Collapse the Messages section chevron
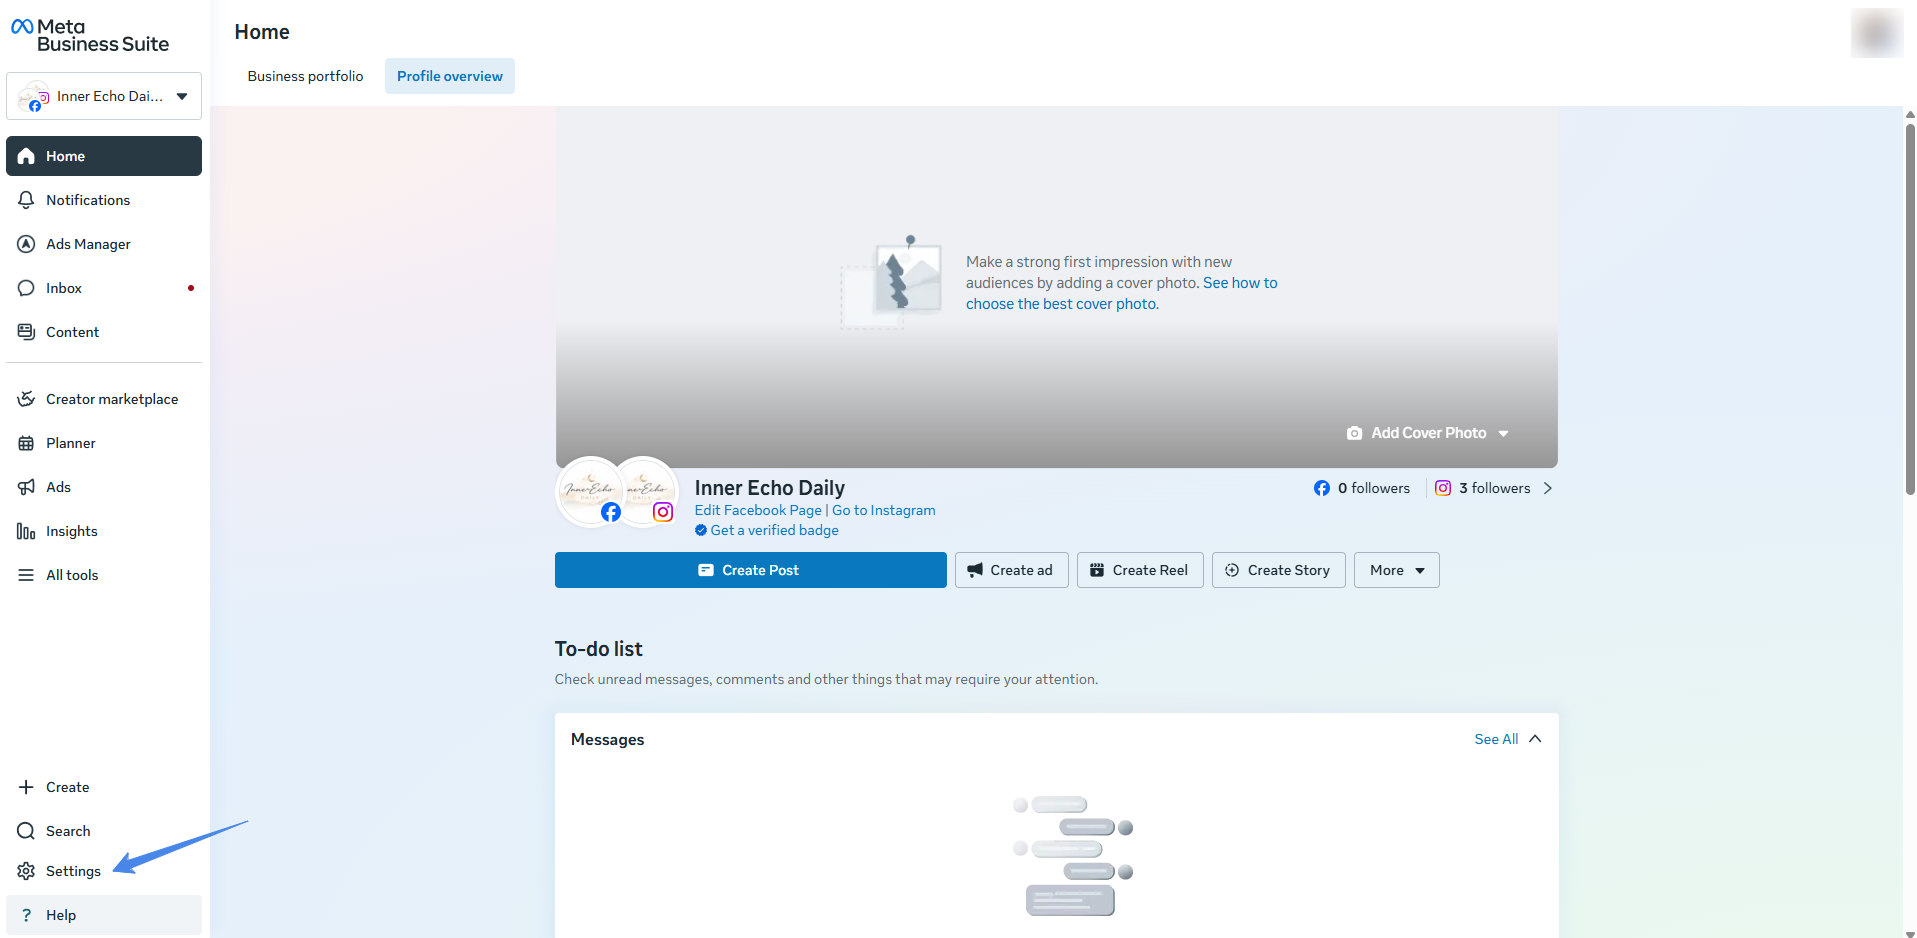Image resolution: width=1917 pixels, height=938 pixels. point(1535,739)
